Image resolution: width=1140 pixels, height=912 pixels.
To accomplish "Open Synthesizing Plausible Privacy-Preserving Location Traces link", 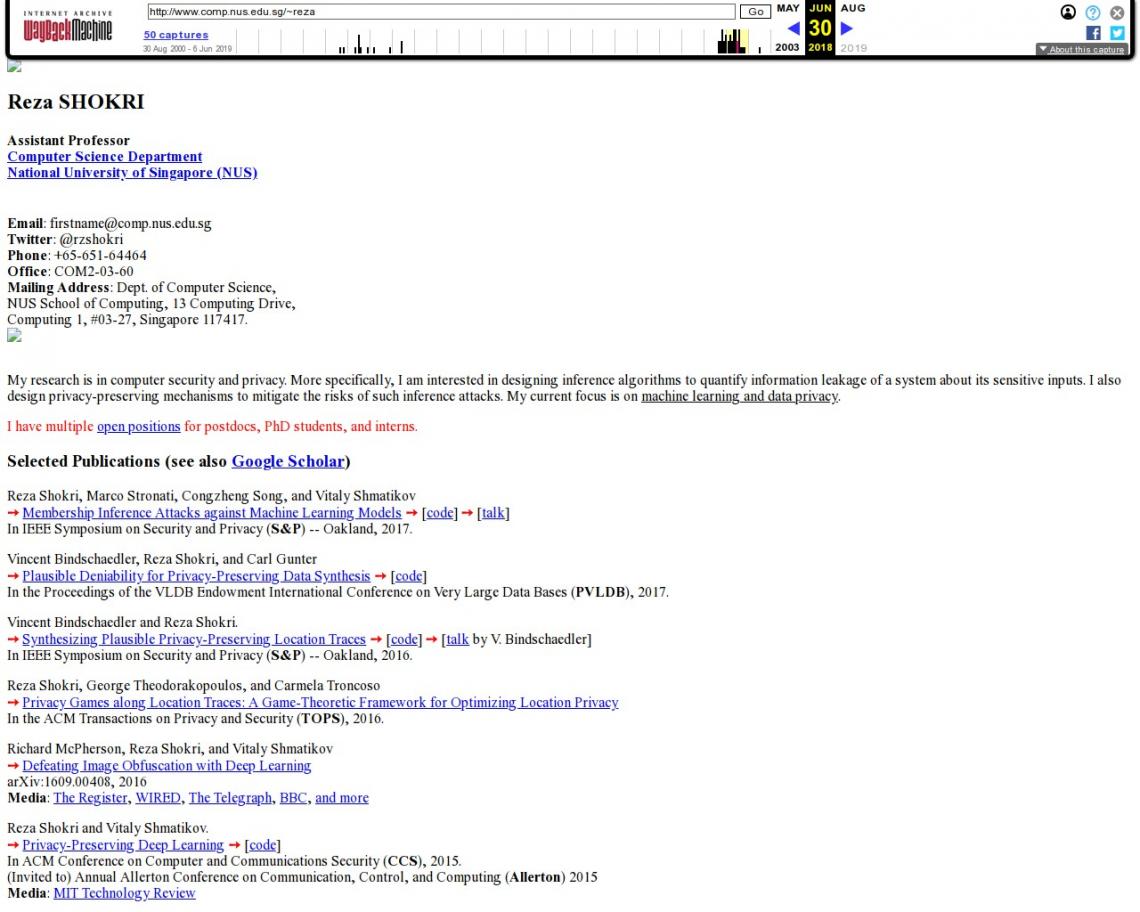I will [194, 639].
